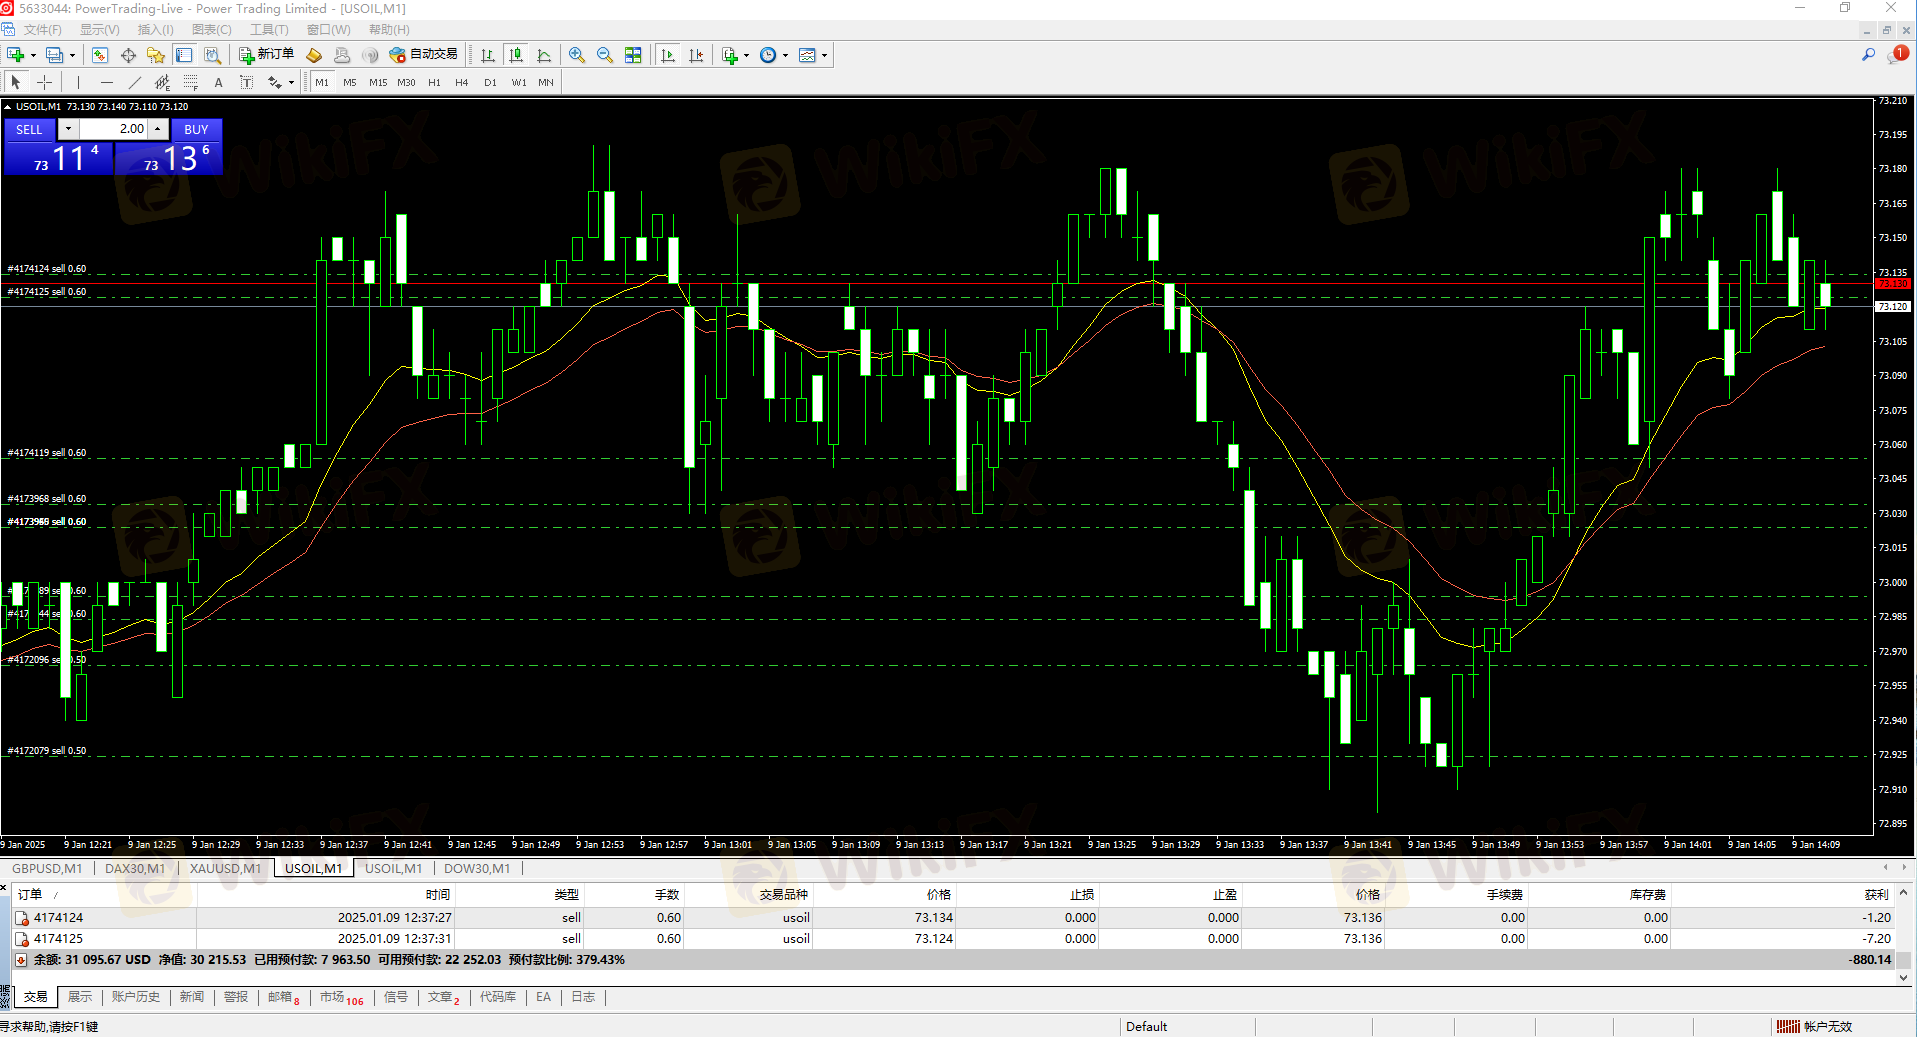Click the 新订单 new order button

(x=266, y=55)
